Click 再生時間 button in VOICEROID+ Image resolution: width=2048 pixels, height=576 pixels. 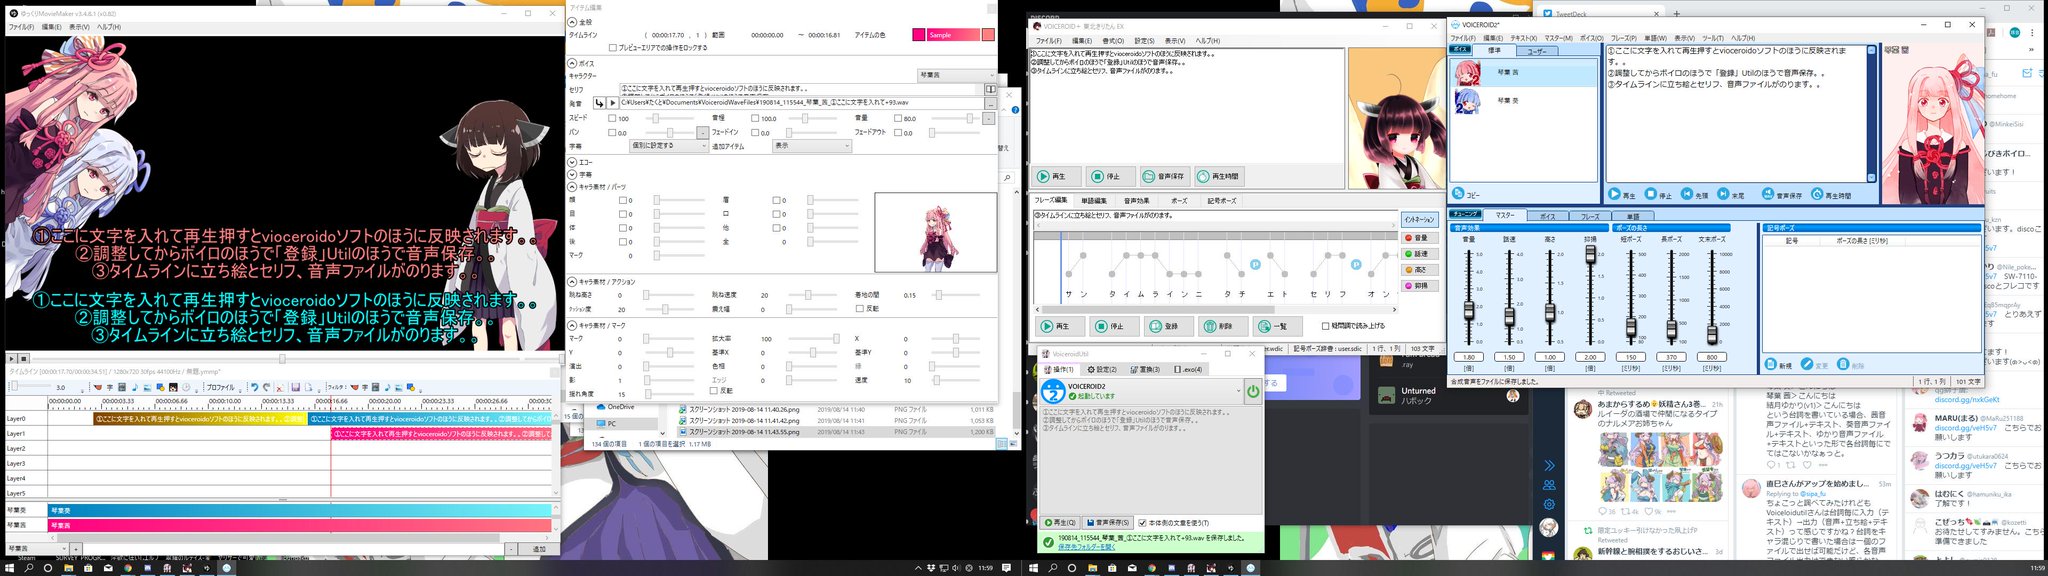(1218, 176)
